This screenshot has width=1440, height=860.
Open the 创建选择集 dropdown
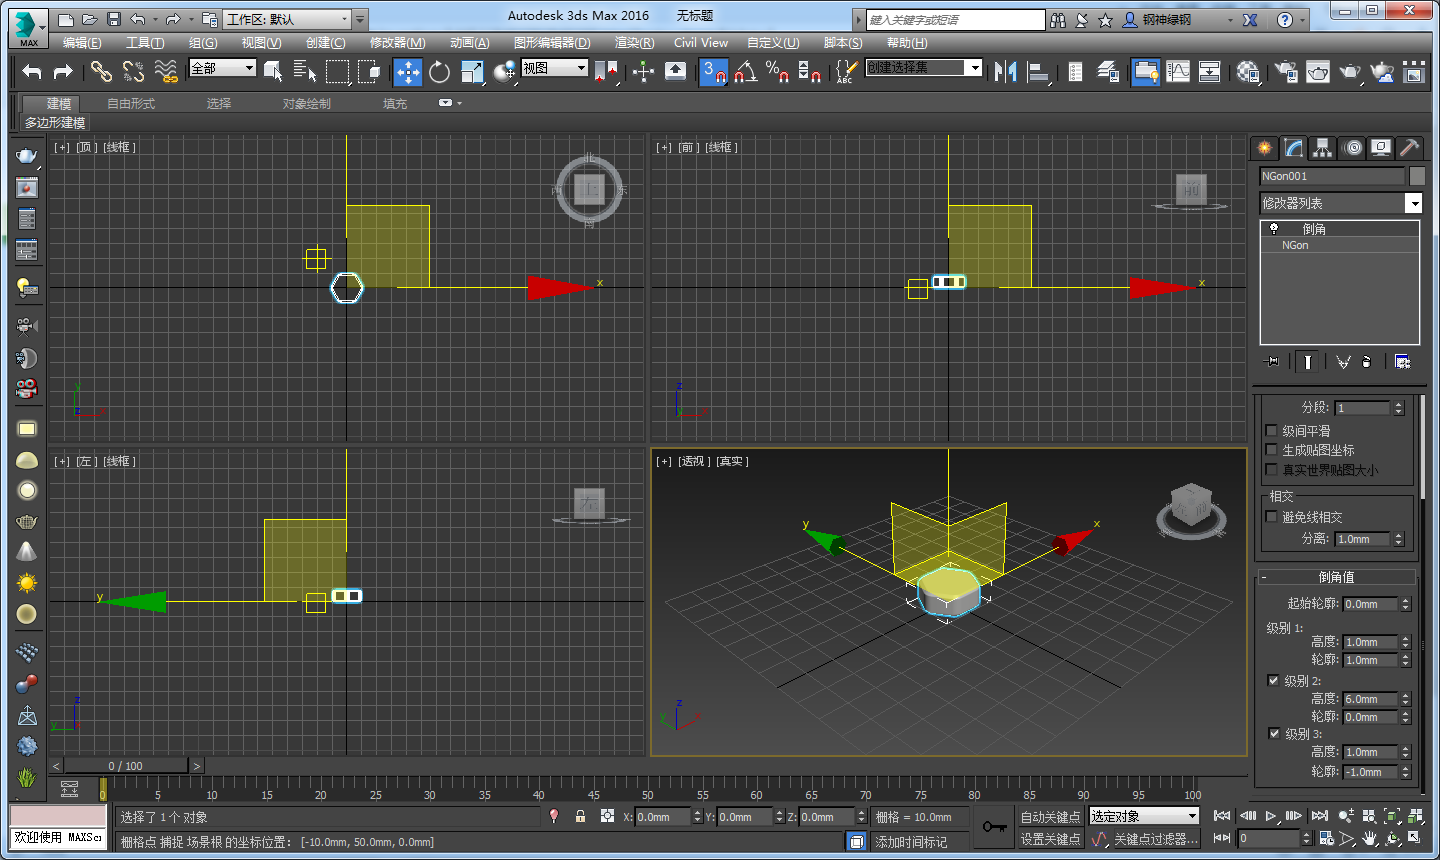924,68
